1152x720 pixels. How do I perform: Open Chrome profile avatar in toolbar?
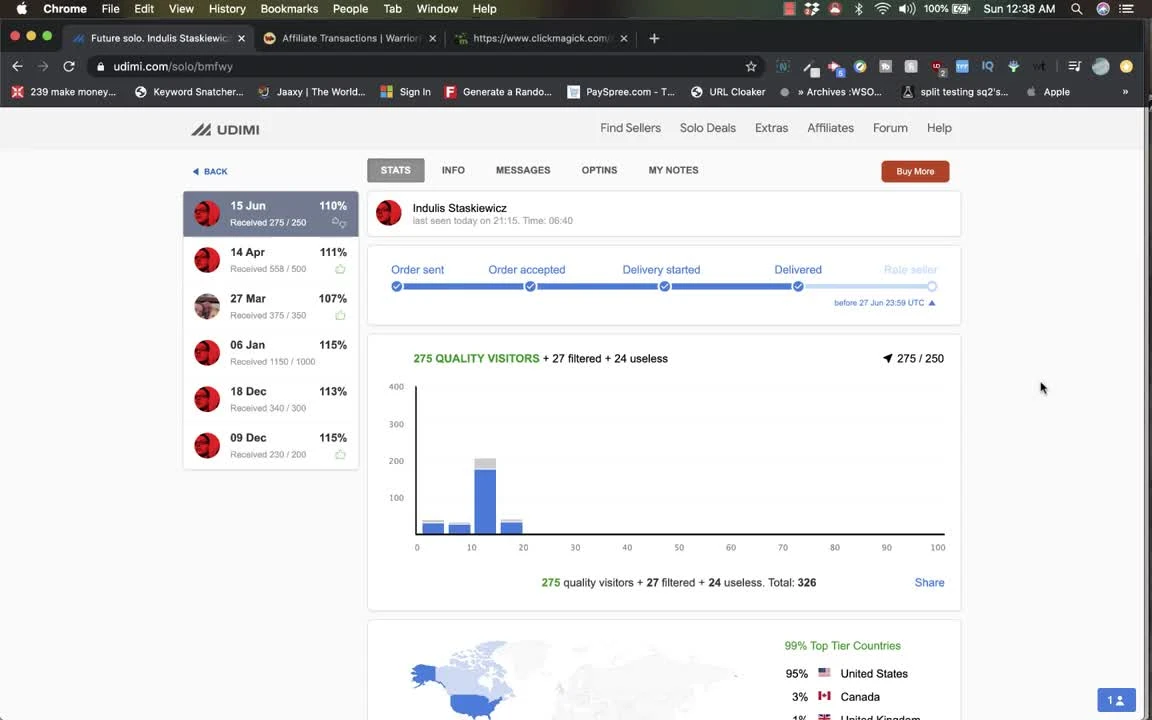point(1101,66)
